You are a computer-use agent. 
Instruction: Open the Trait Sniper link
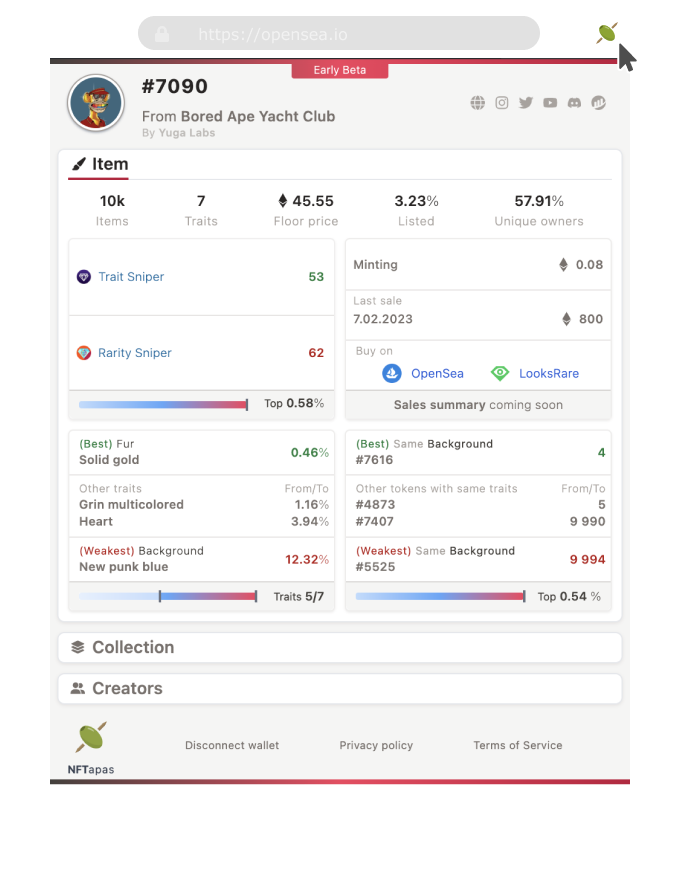[x=131, y=276]
